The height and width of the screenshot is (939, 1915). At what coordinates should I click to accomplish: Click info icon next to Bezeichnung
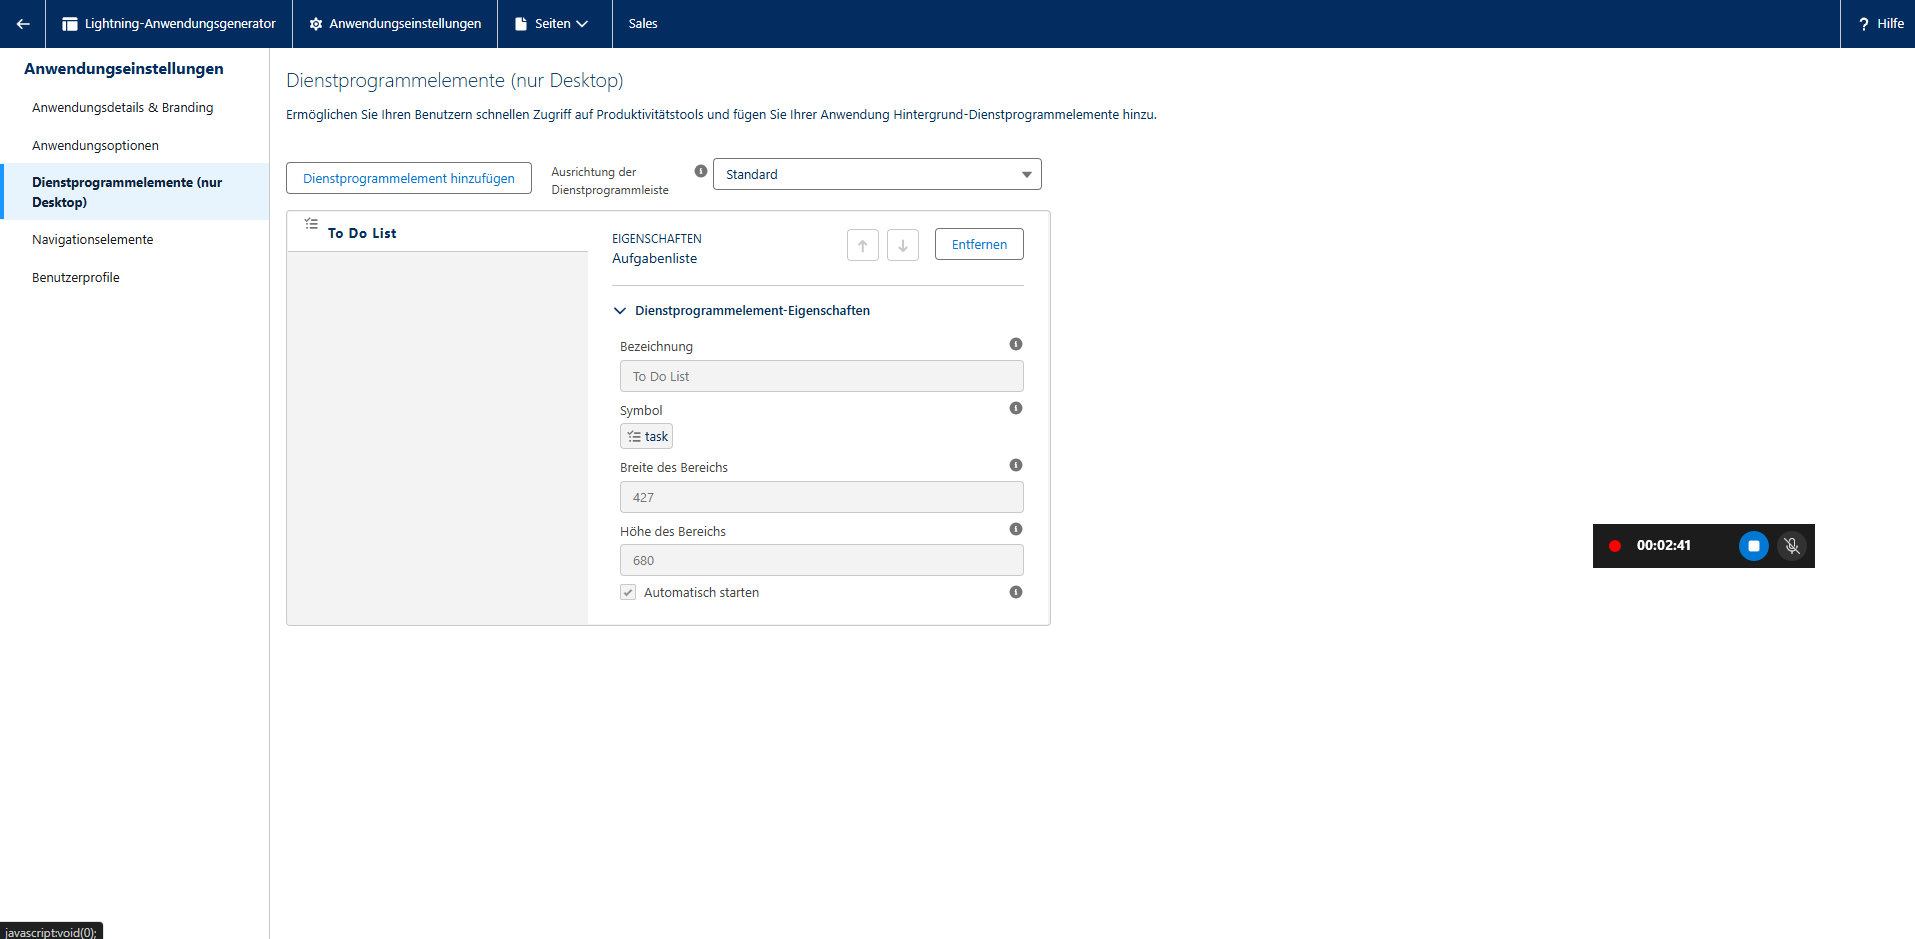(1015, 344)
